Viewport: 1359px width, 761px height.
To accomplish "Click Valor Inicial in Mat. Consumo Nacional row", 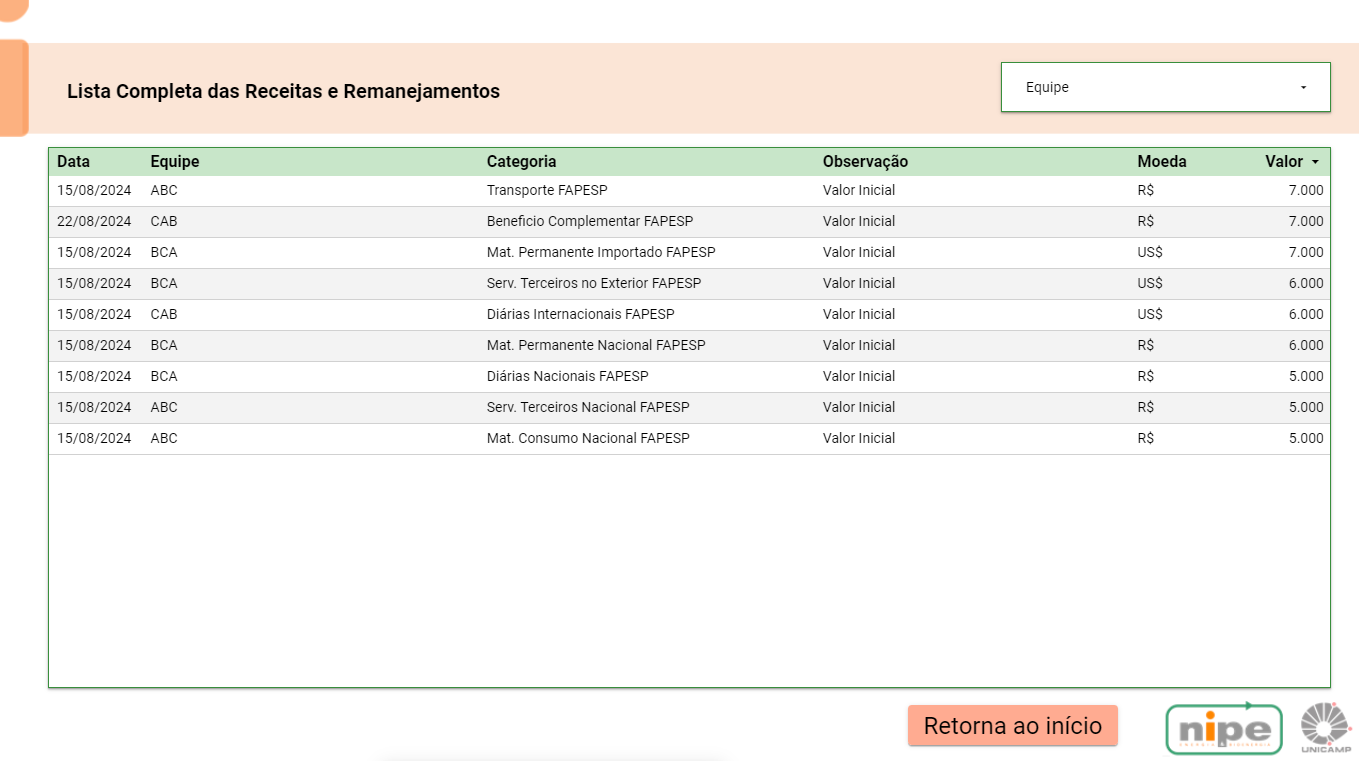I will pos(859,438).
